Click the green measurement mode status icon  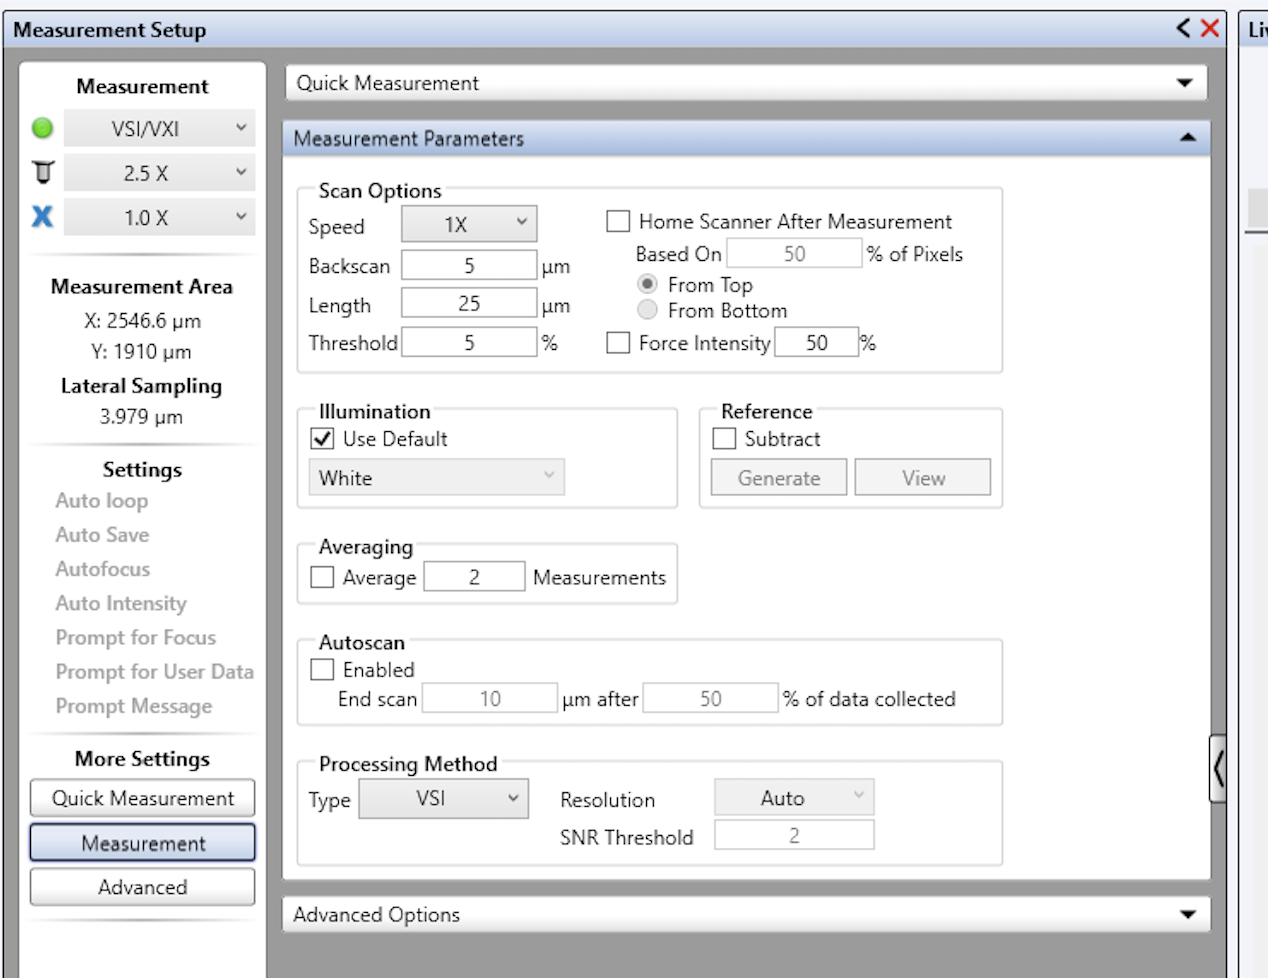42,128
